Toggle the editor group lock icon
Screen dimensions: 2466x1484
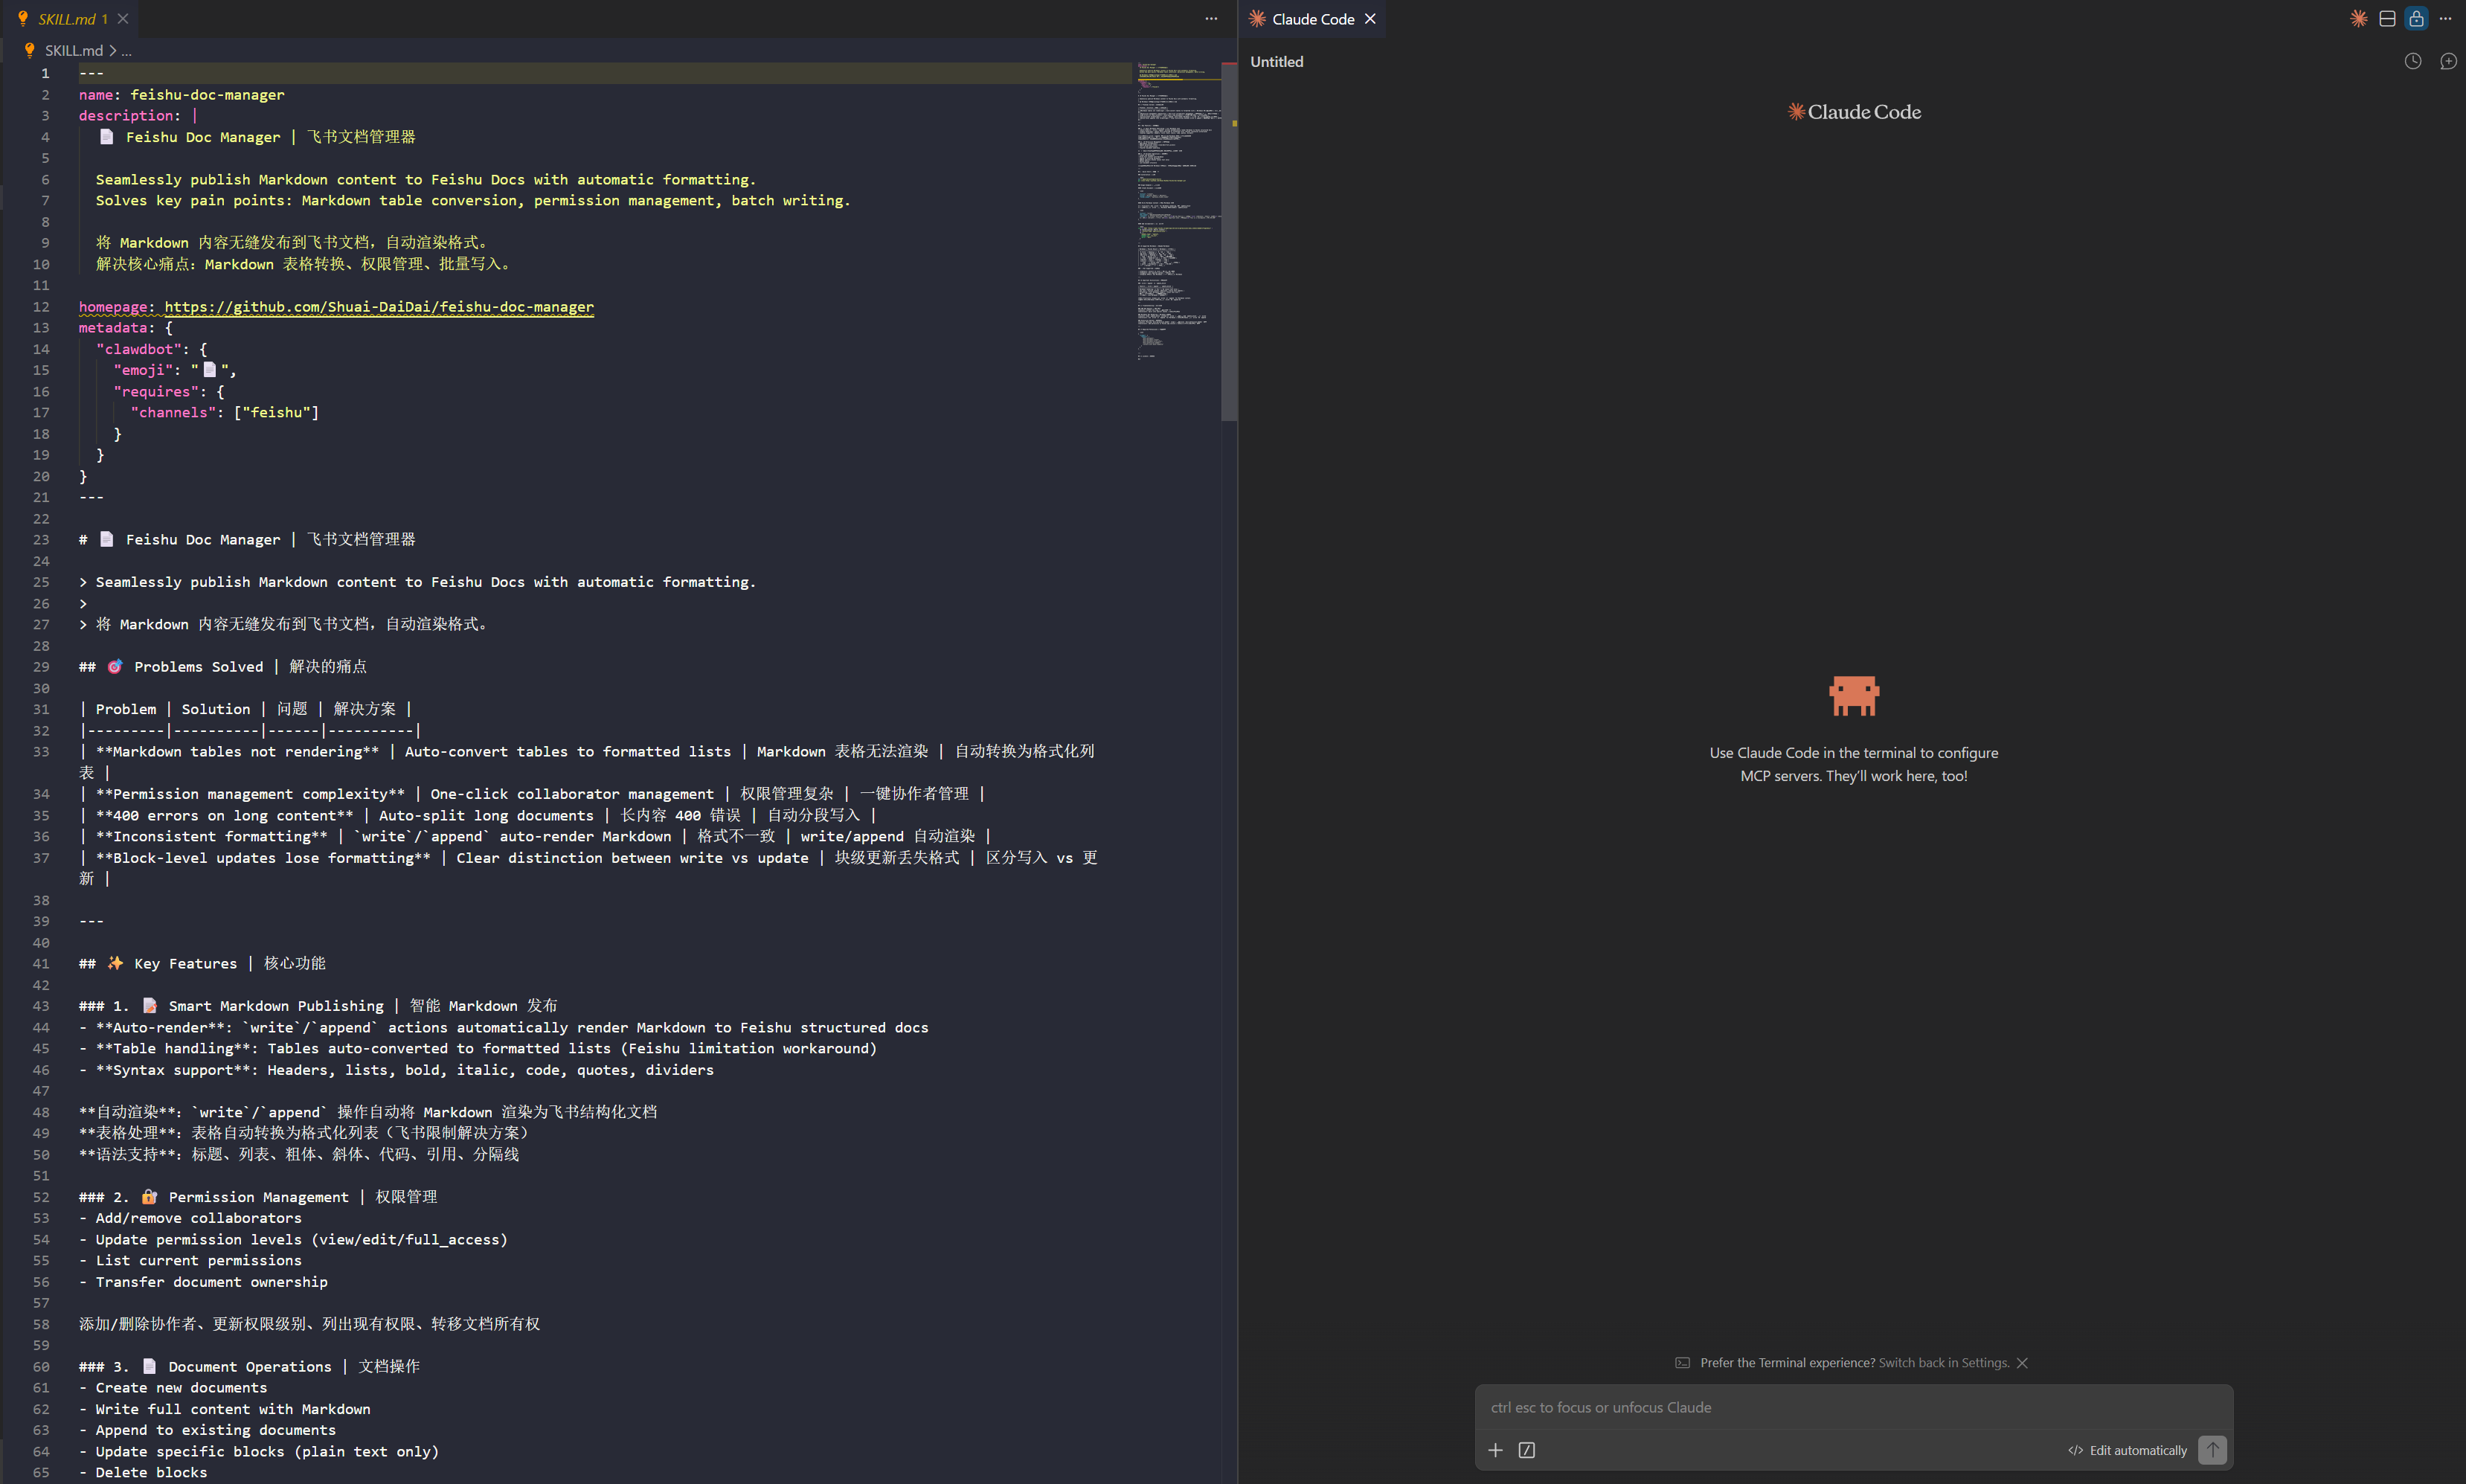2416,19
